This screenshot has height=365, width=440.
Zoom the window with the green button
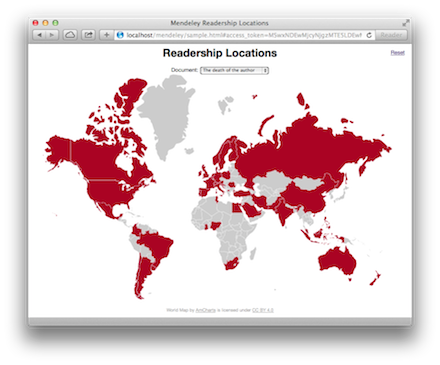[x=55, y=23]
